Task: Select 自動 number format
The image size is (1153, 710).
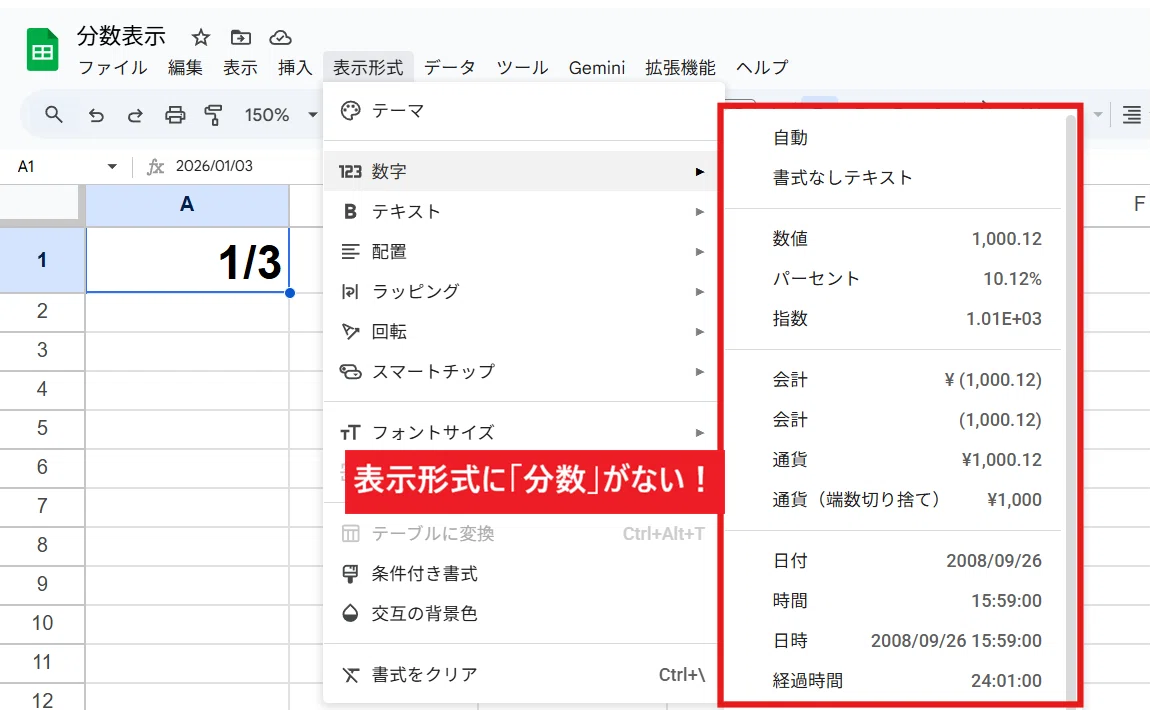Action: pyautogui.click(x=893, y=137)
